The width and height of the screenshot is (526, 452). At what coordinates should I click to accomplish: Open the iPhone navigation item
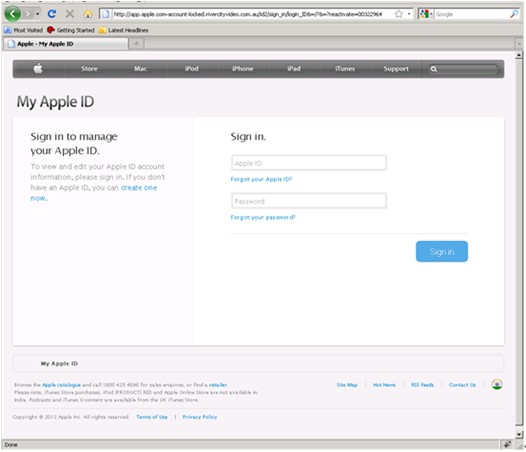pyautogui.click(x=243, y=69)
